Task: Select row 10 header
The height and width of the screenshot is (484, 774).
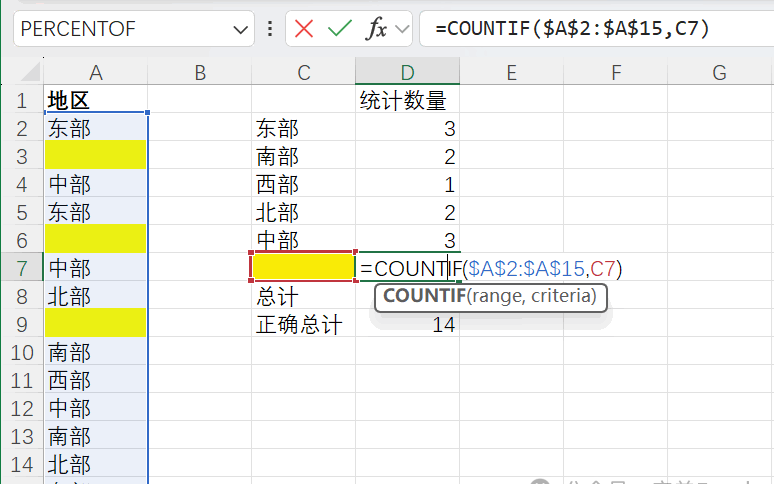Action: coord(22,352)
